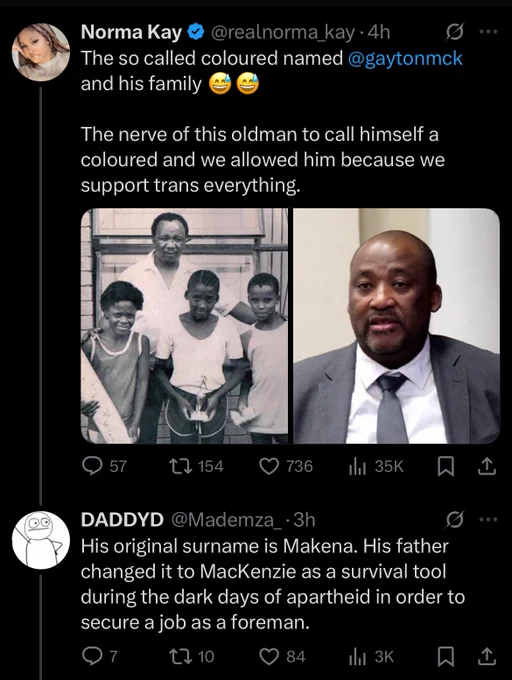Repost DADDYD's reply showing 10 reposts

tap(178, 657)
